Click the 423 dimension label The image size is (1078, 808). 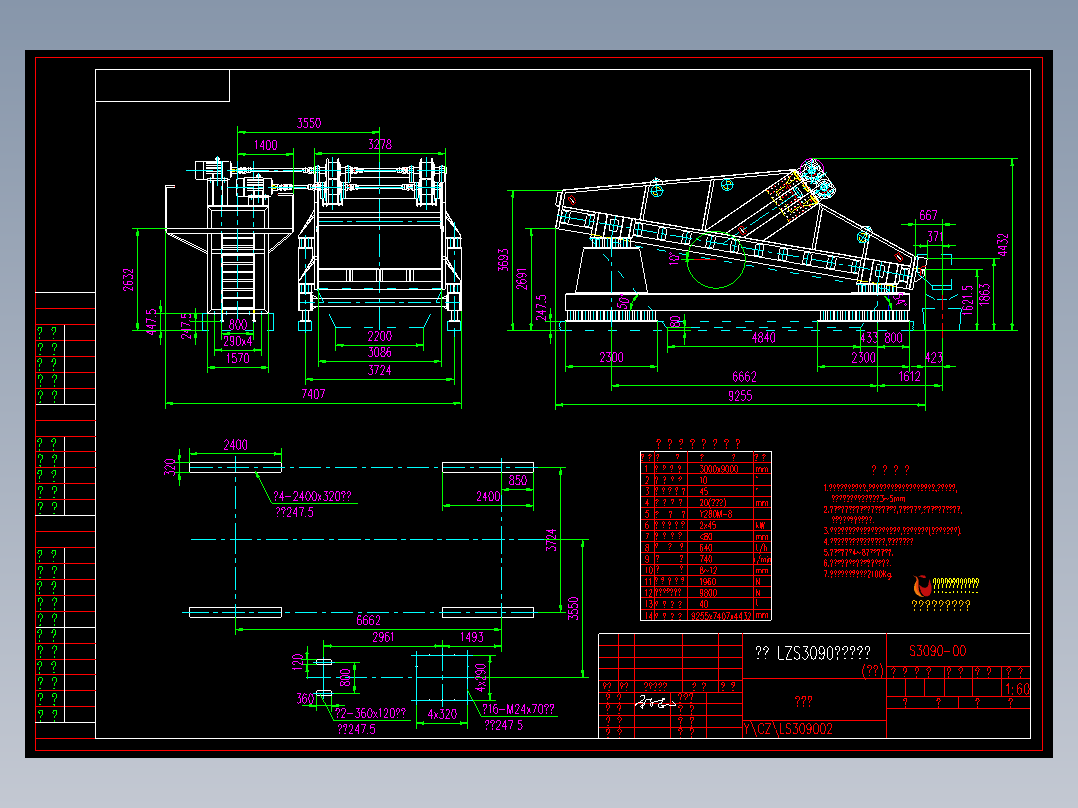point(934,358)
